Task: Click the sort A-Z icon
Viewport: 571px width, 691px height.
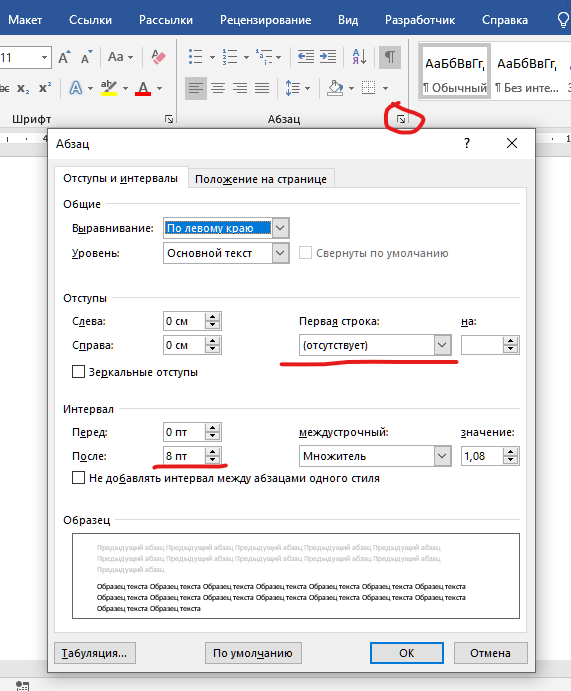Action: coord(359,57)
